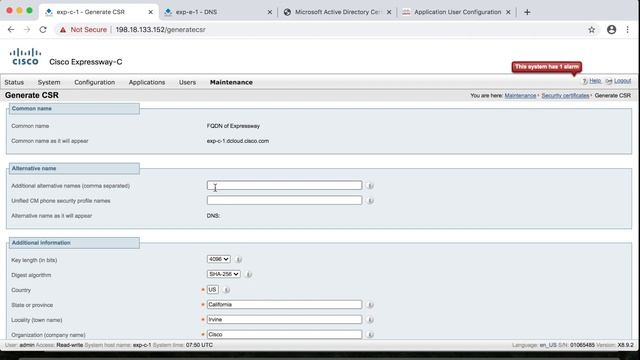Click the exp-c-1.dcloud.cisco.com common name text

(238, 141)
